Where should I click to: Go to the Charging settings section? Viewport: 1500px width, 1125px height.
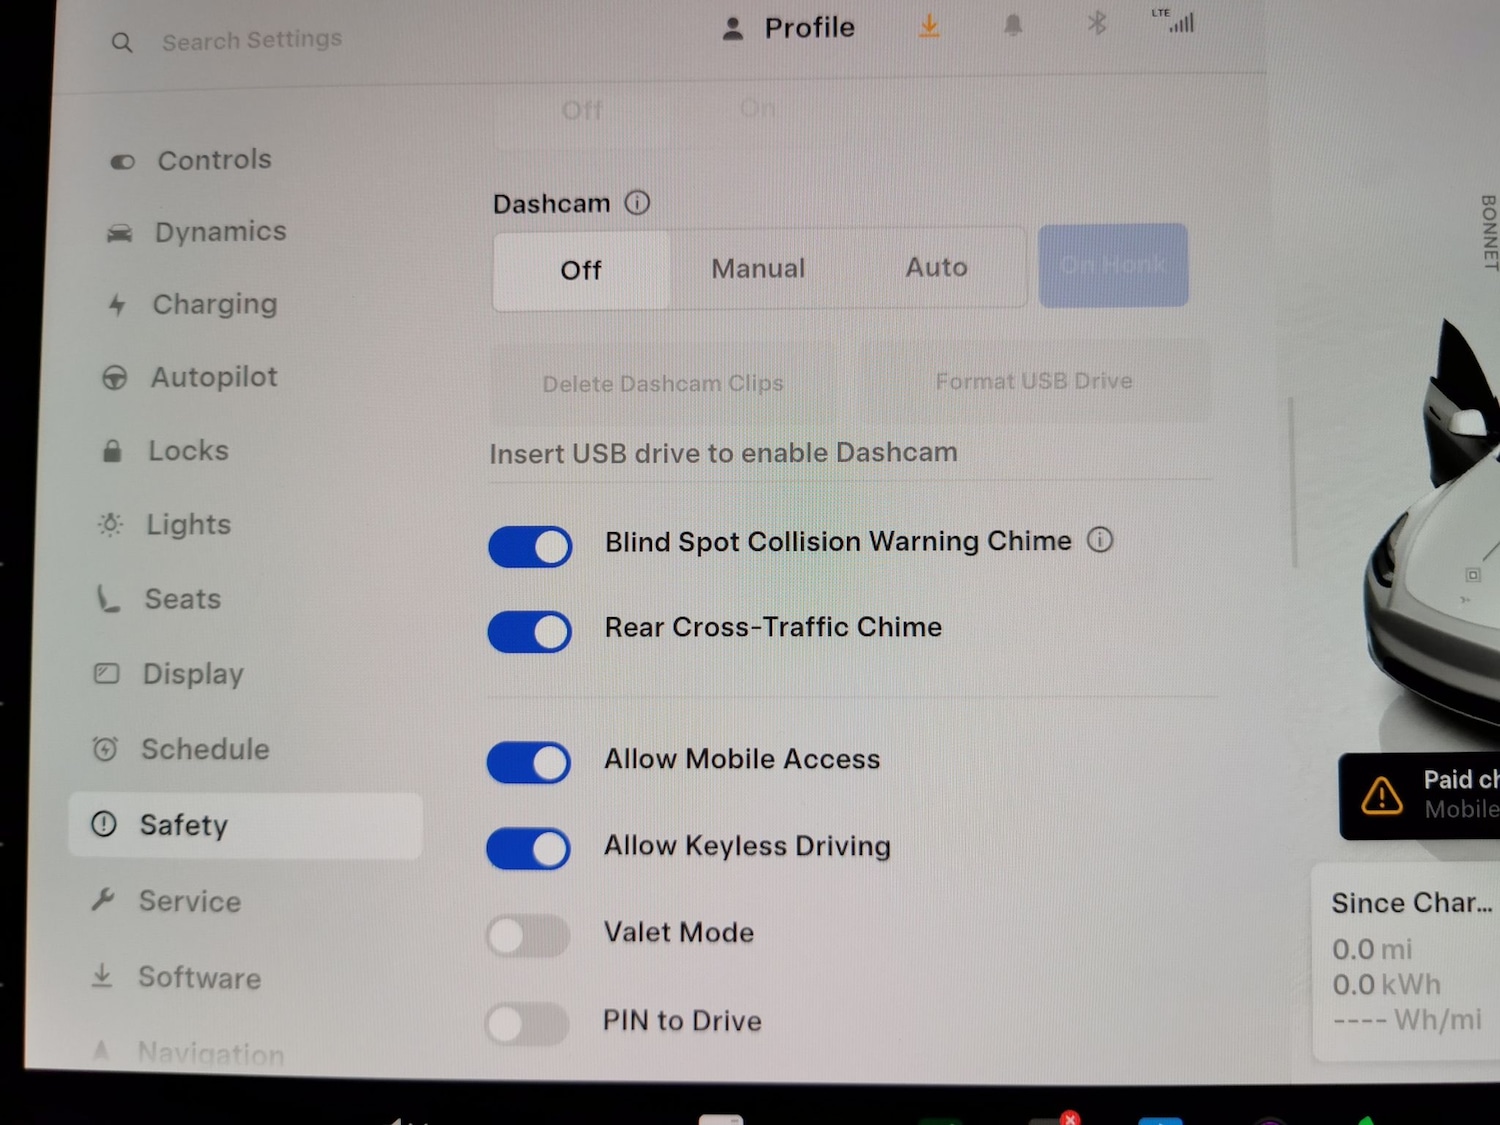pos(214,304)
